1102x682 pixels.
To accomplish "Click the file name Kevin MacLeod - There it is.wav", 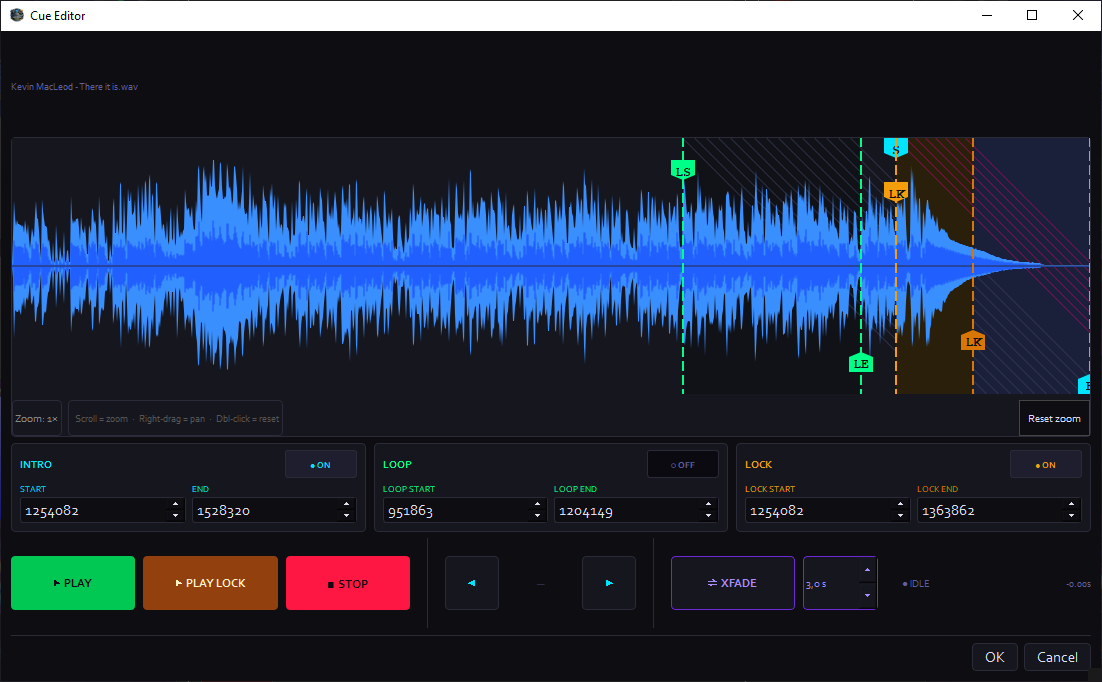I will click(x=74, y=86).
